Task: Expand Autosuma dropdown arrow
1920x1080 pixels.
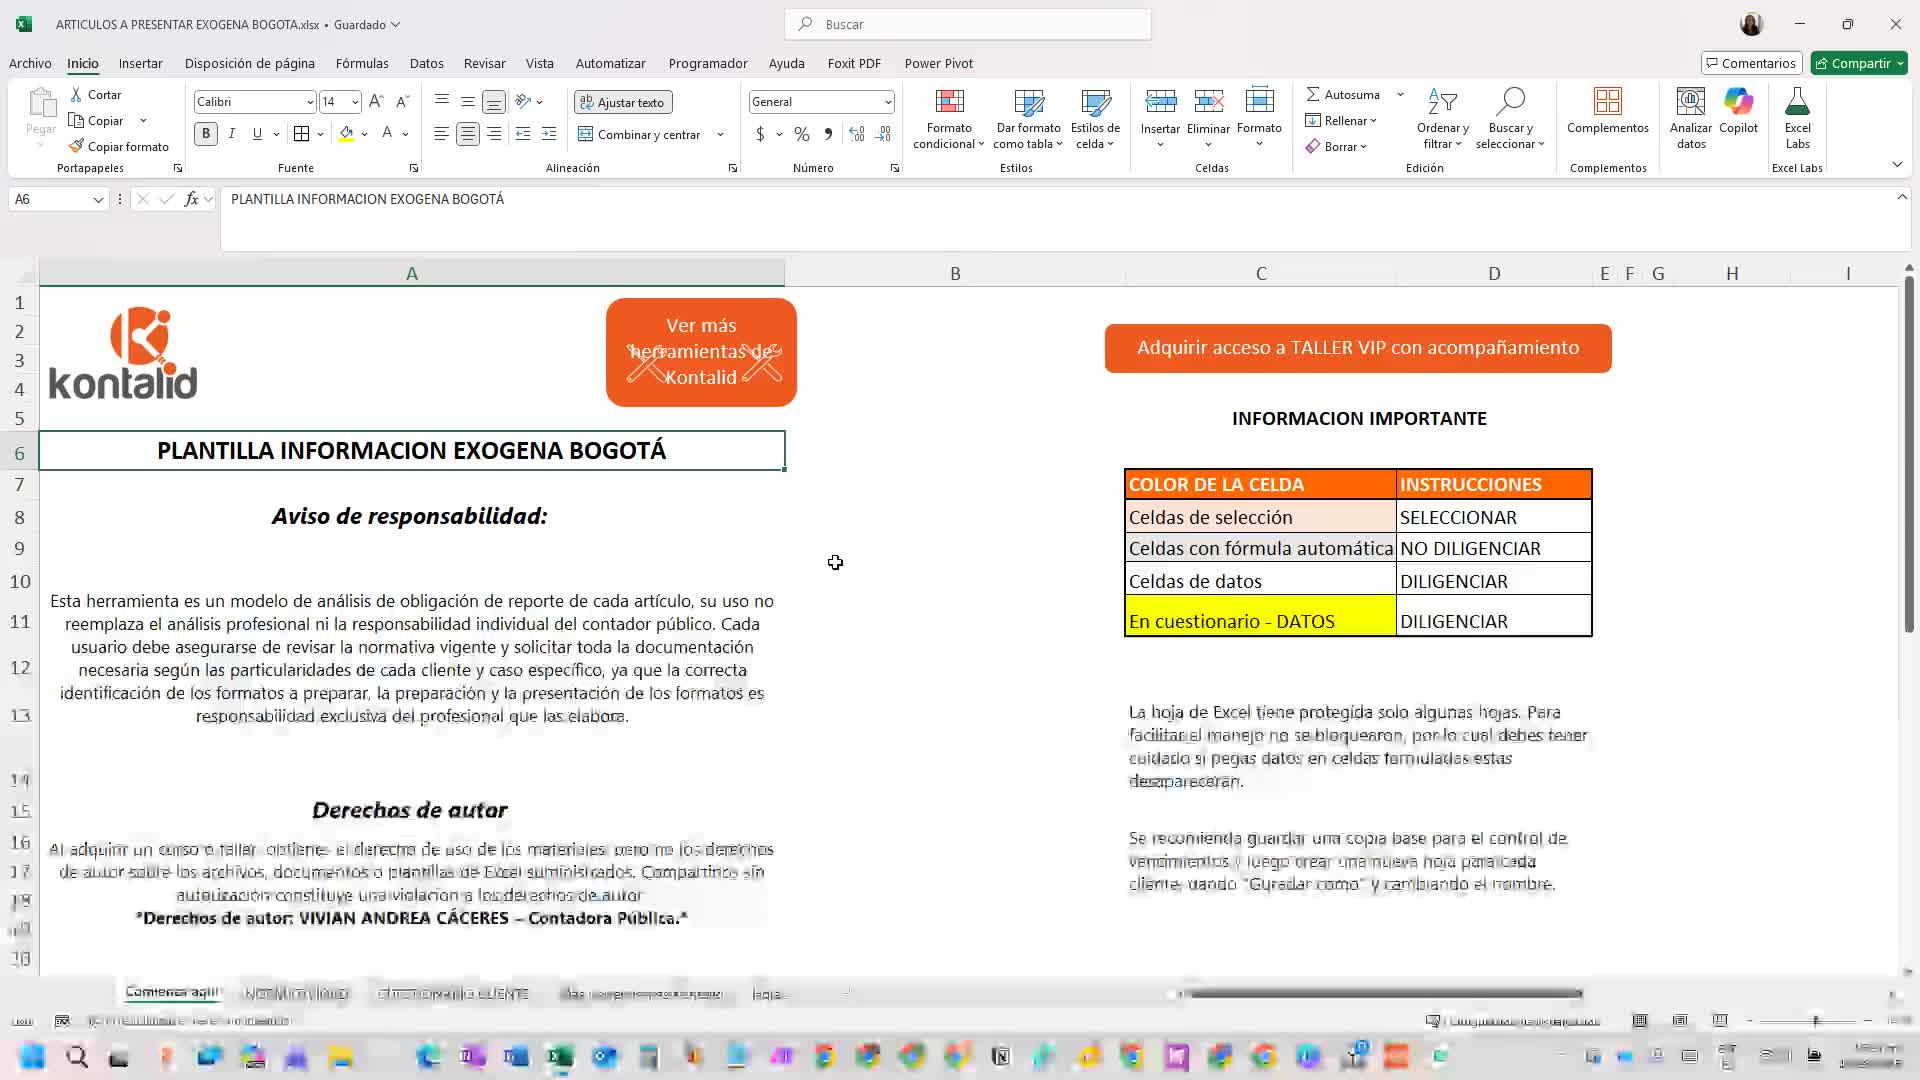Action: coord(1400,94)
